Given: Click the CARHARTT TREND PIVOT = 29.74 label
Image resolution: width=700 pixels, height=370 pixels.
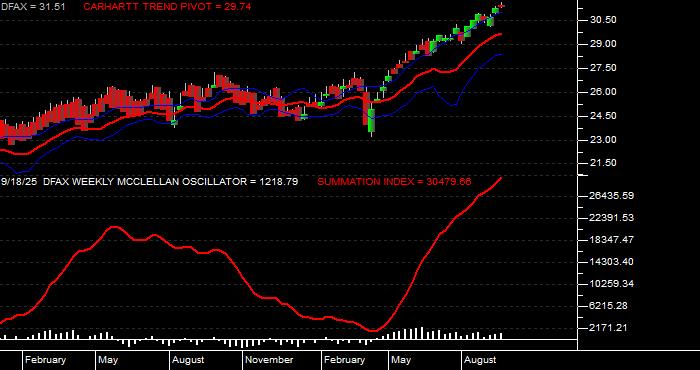Looking at the screenshot, I should click(x=167, y=6).
